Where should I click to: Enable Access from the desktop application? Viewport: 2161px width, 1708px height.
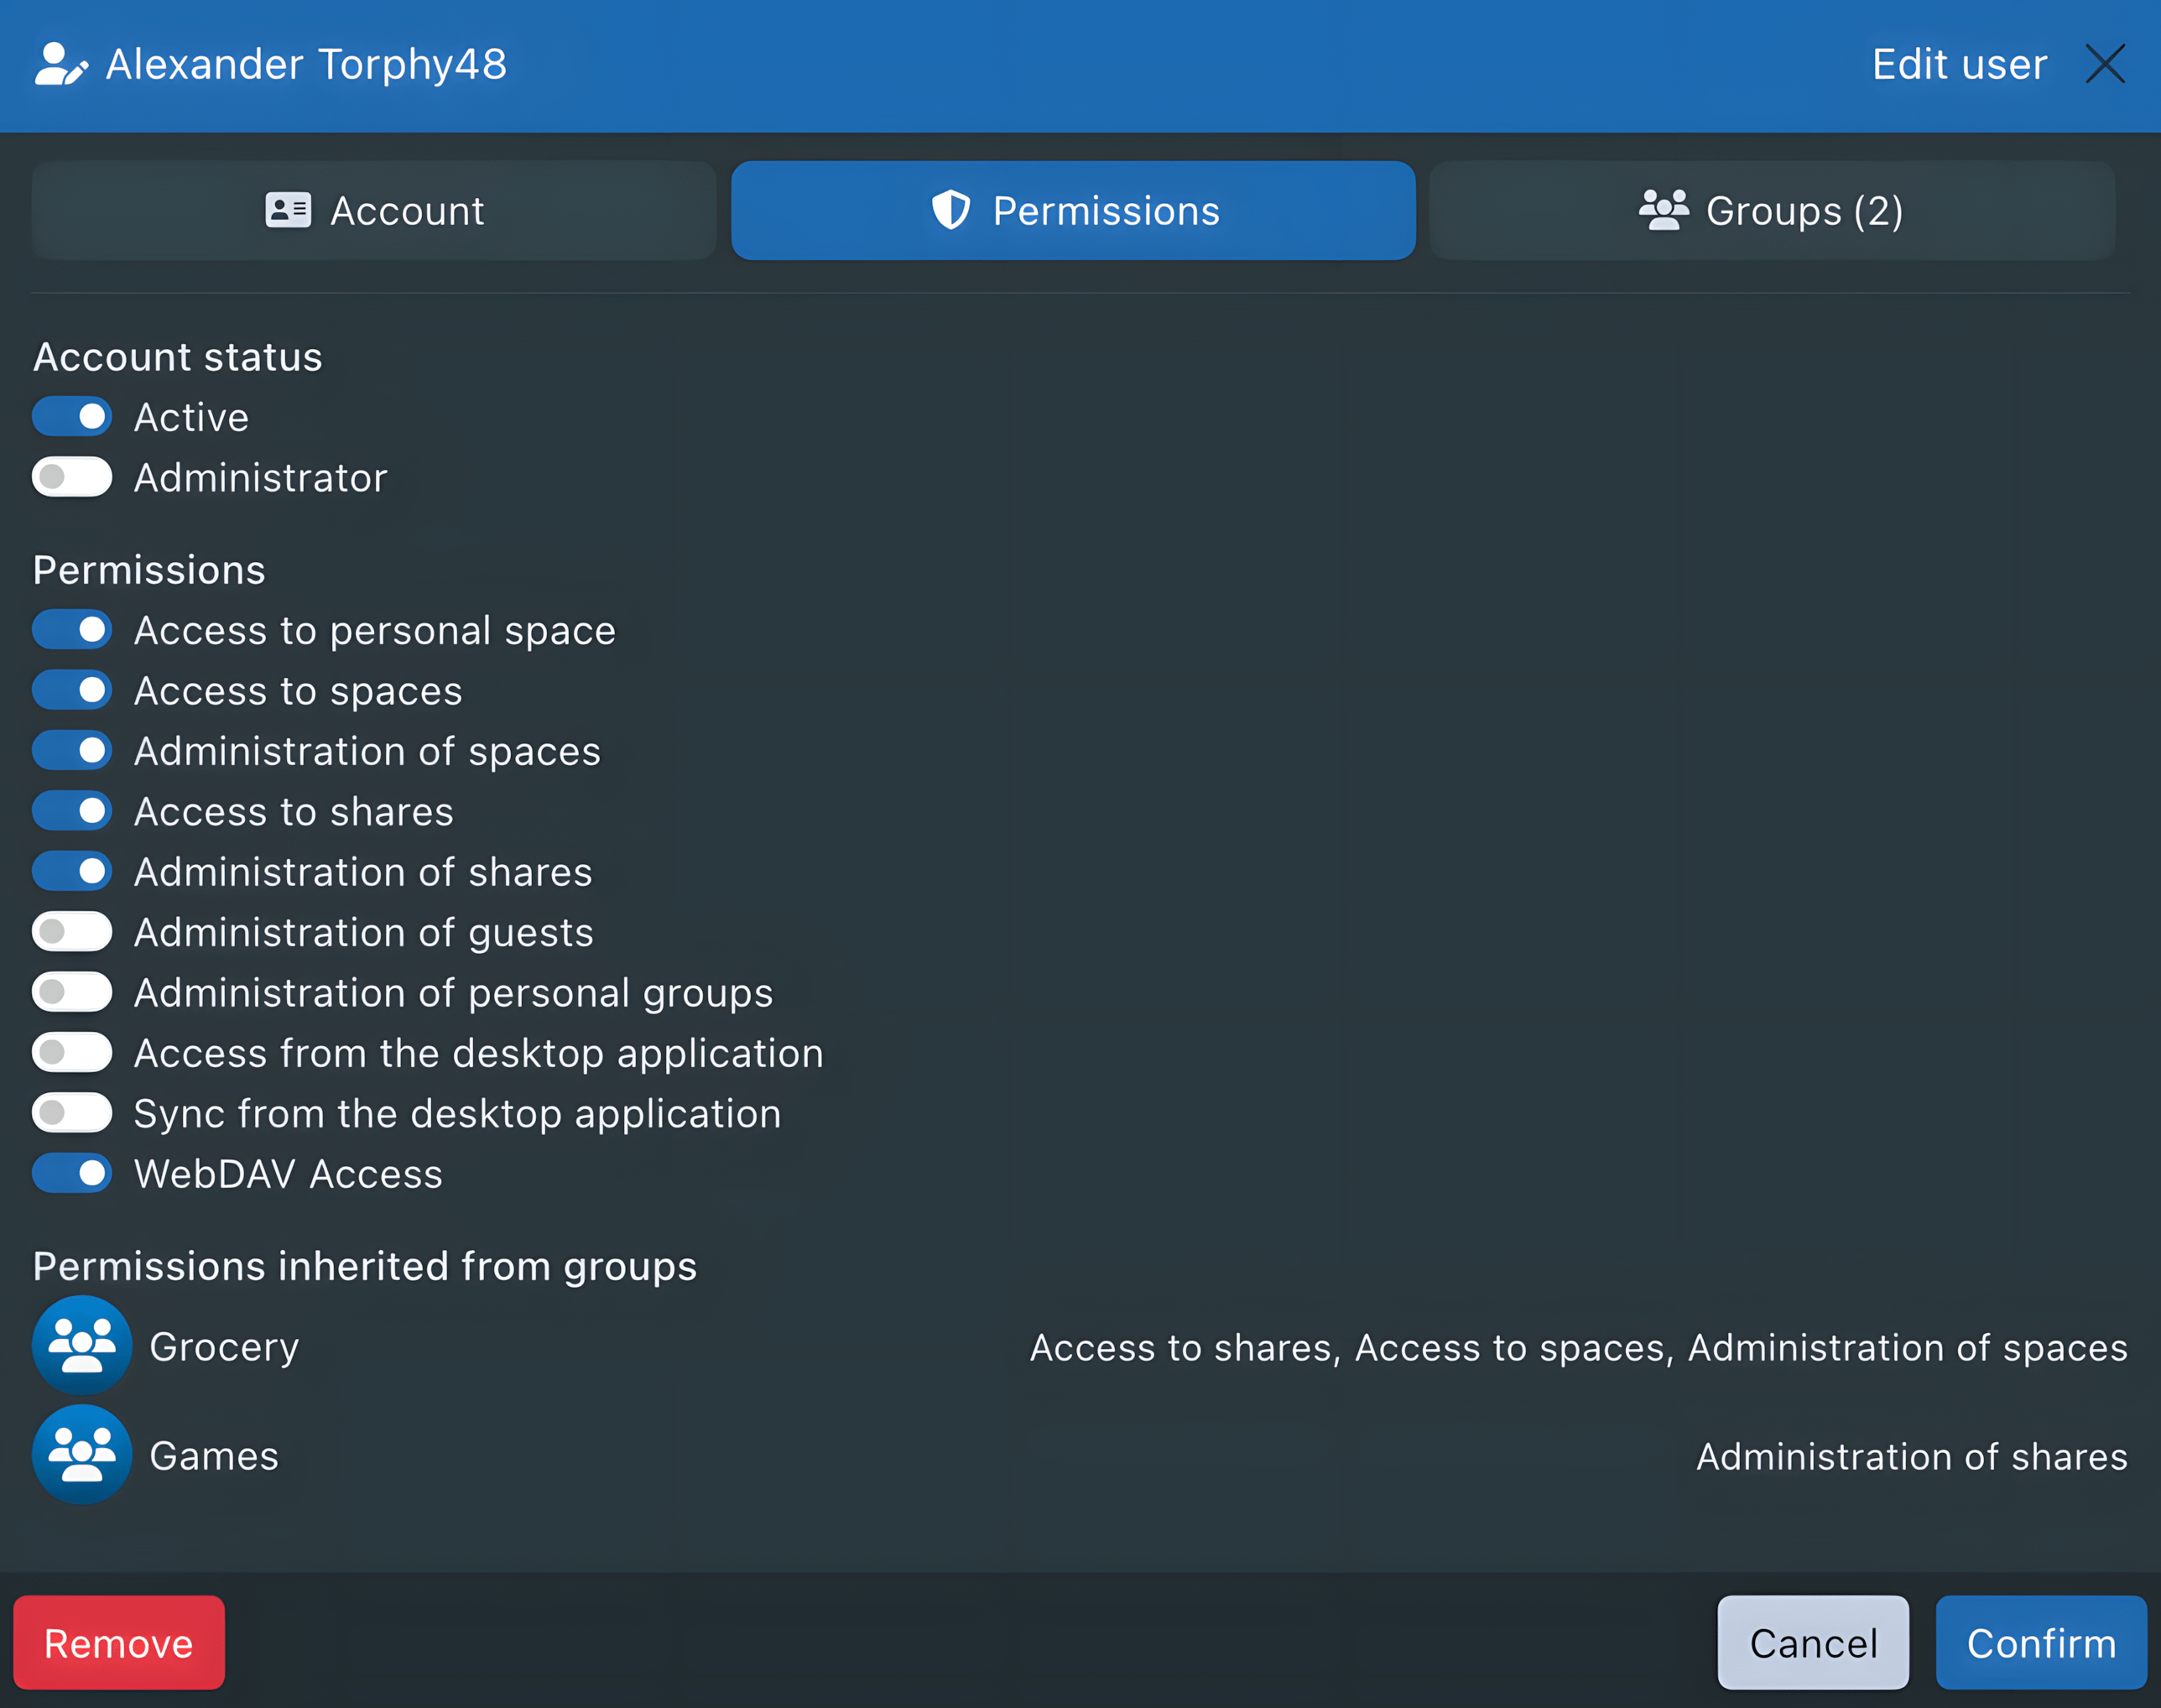71,1052
